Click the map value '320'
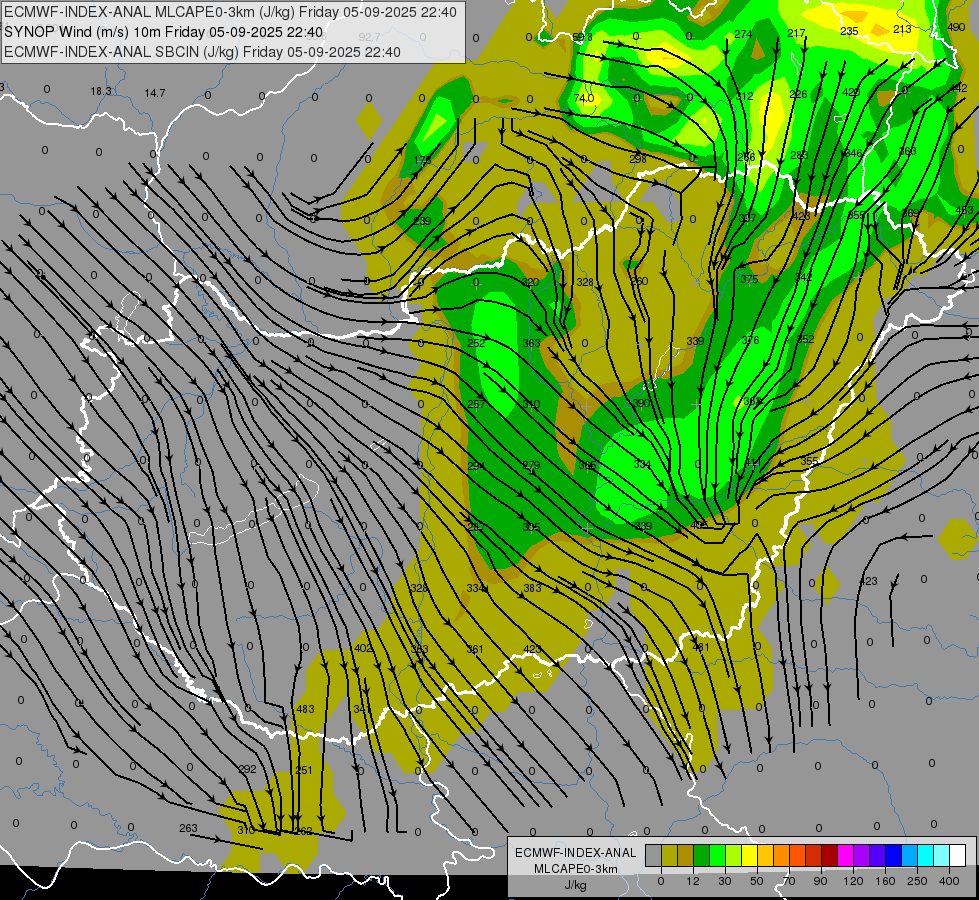This screenshot has width=979, height=900. tap(530, 282)
